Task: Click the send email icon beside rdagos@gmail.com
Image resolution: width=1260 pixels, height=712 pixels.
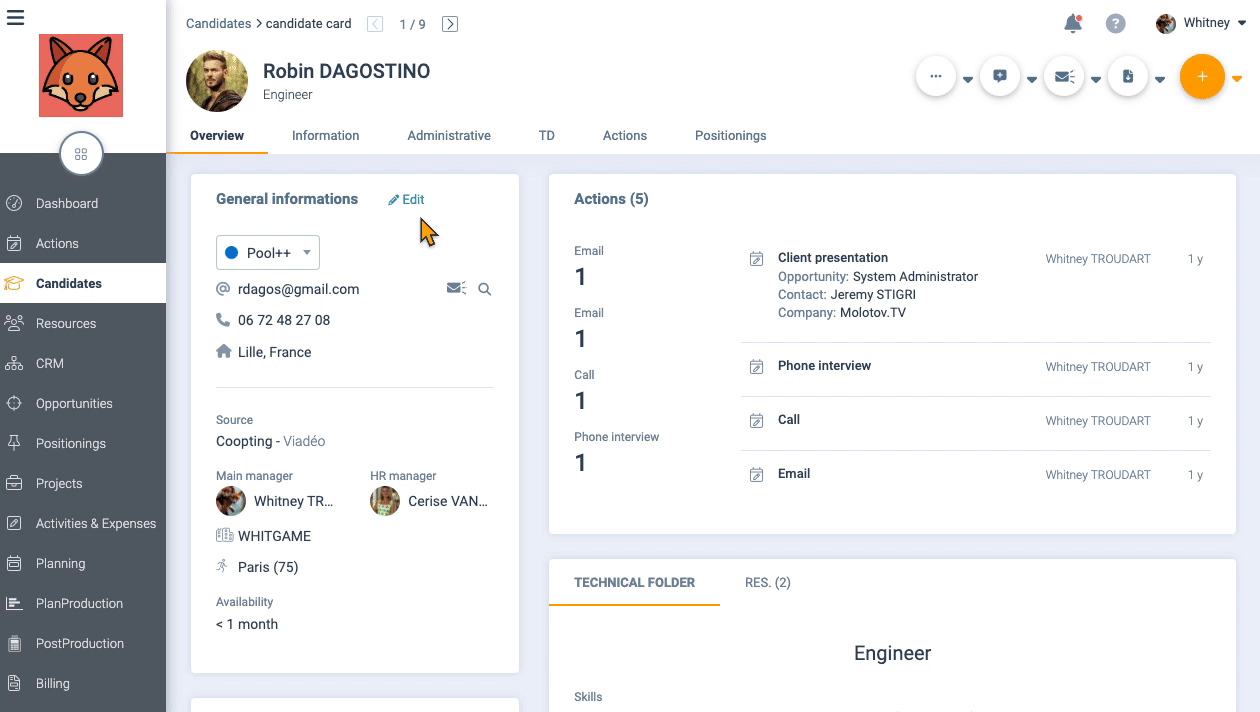Action: click(456, 289)
